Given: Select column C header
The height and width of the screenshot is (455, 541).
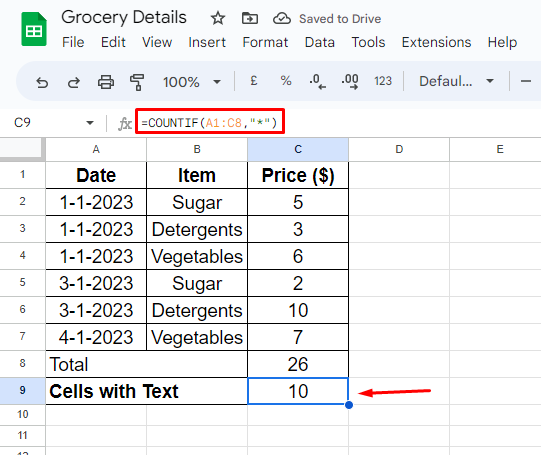Looking at the screenshot, I should pyautogui.click(x=298, y=149).
